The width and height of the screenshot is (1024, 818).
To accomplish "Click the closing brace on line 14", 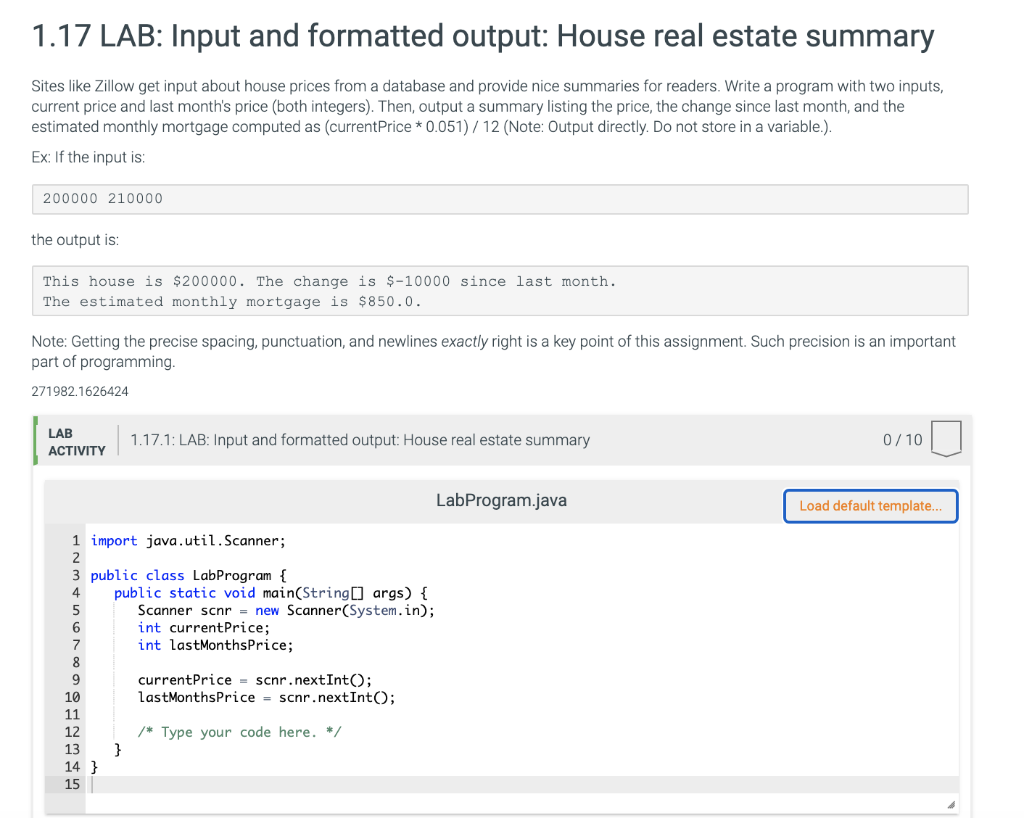I will (93, 766).
